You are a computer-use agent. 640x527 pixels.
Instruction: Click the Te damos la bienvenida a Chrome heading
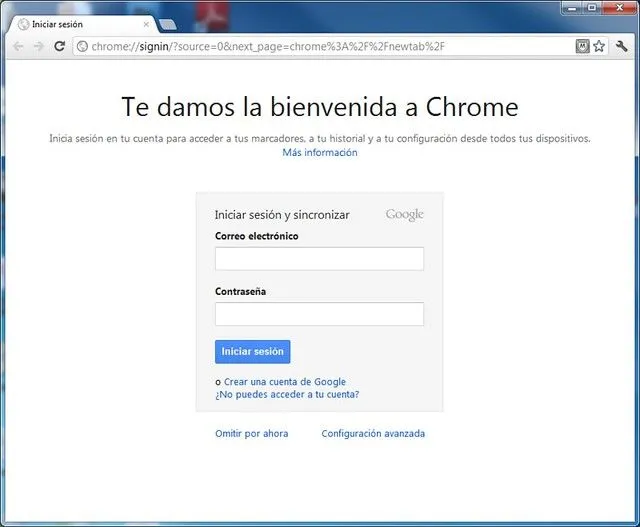(x=320, y=107)
